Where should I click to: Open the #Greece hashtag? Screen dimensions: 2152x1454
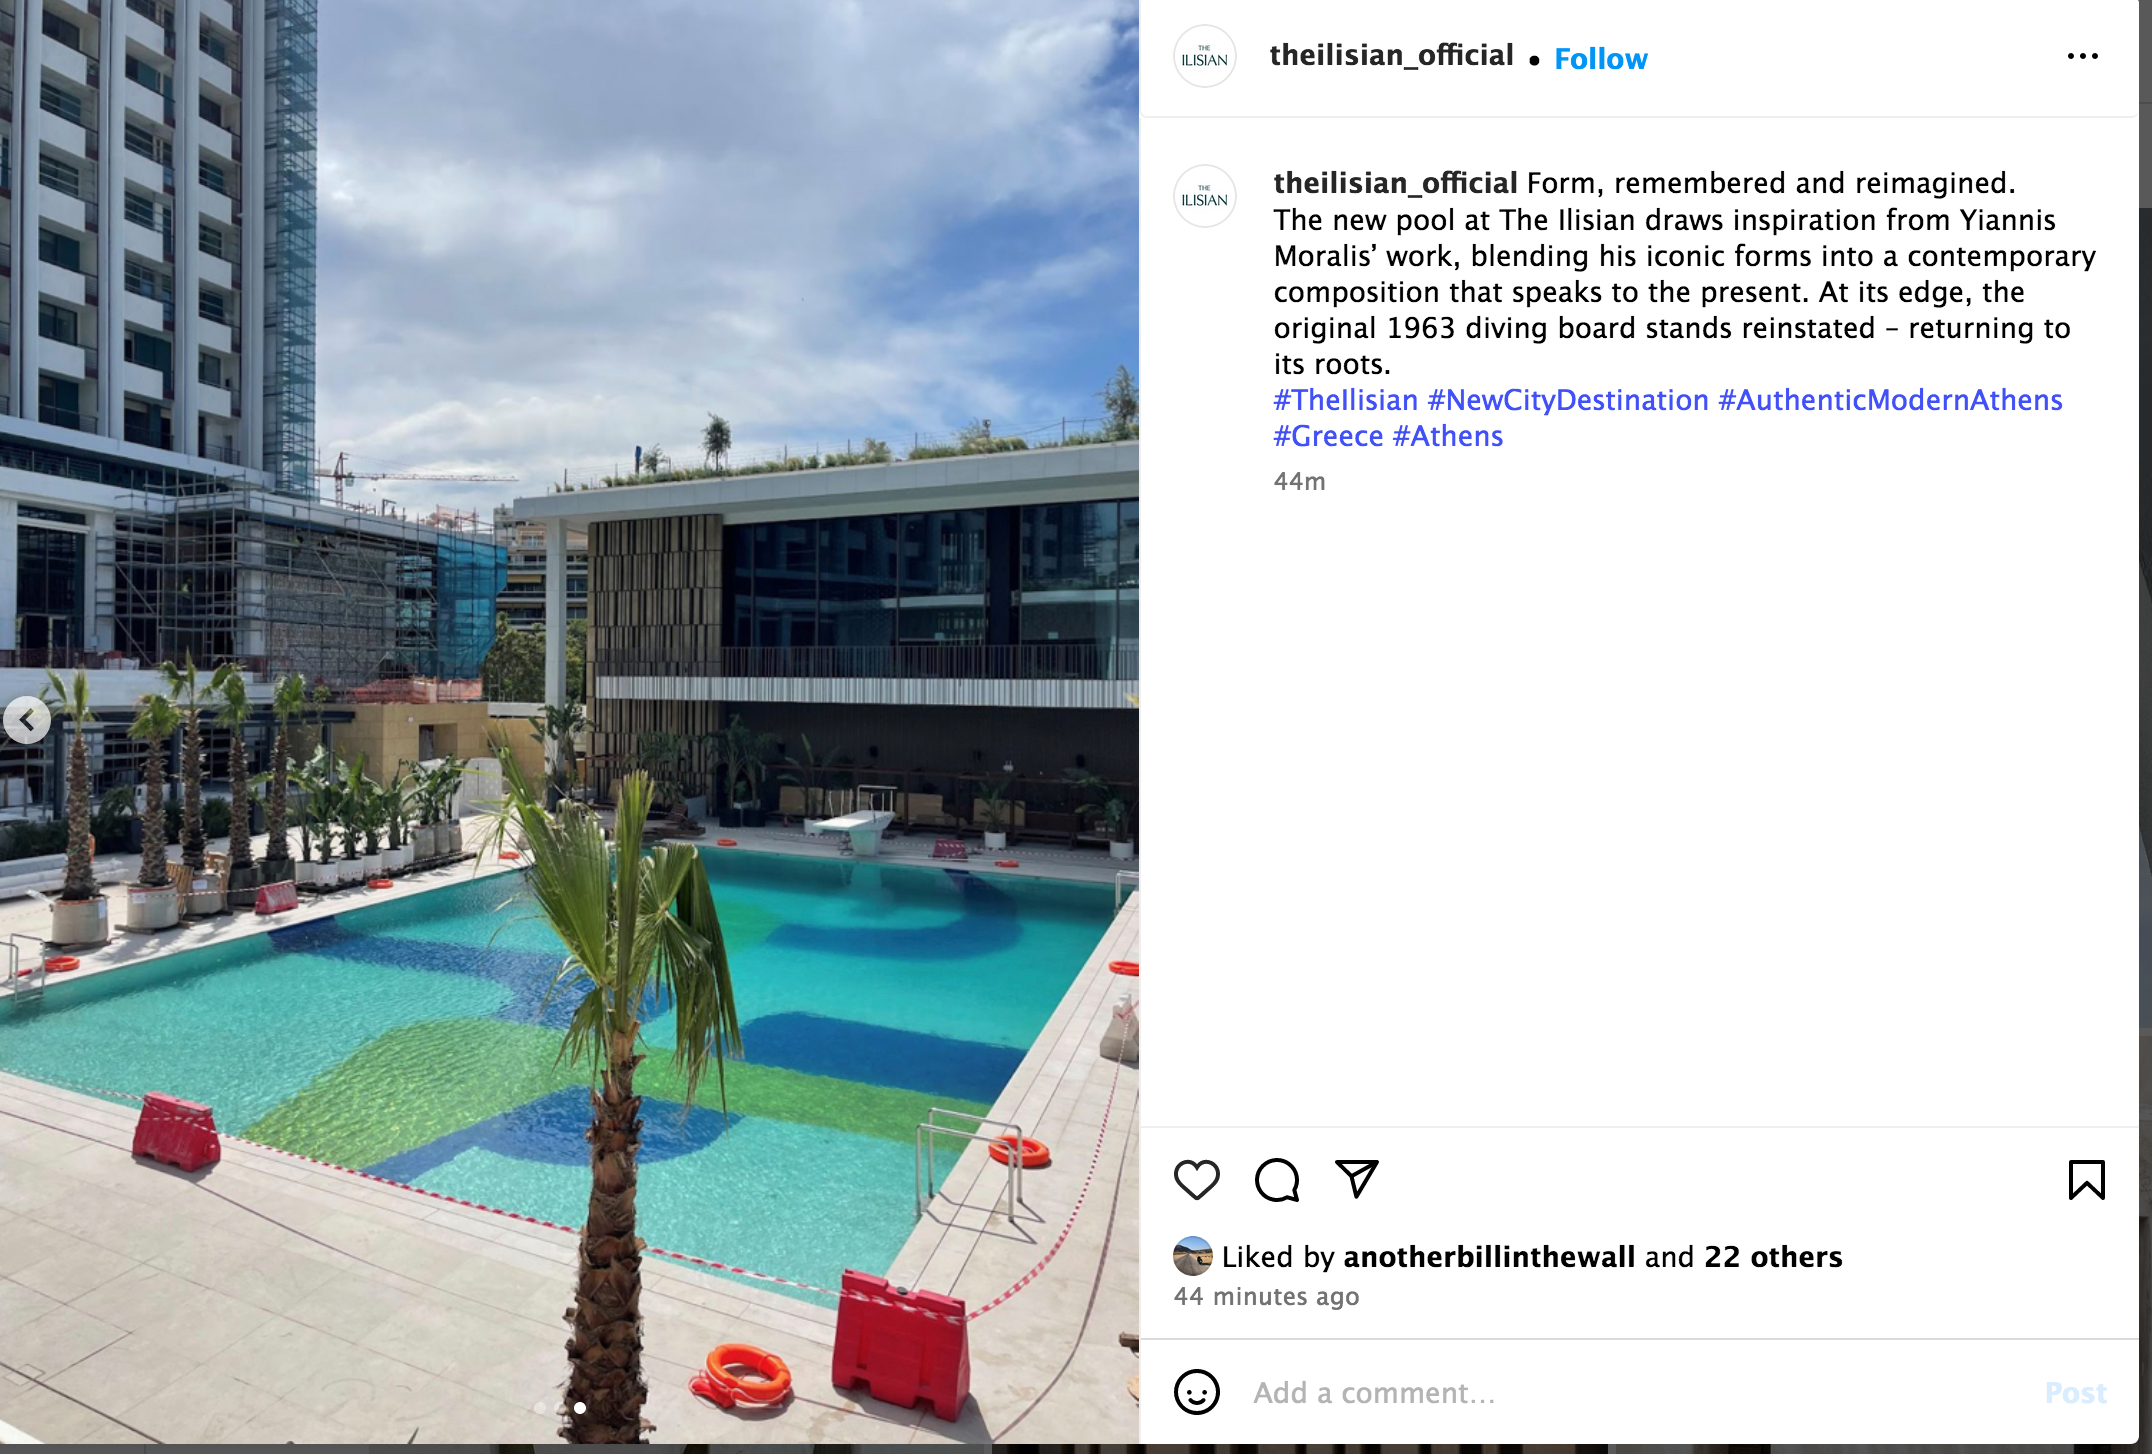click(x=1328, y=436)
